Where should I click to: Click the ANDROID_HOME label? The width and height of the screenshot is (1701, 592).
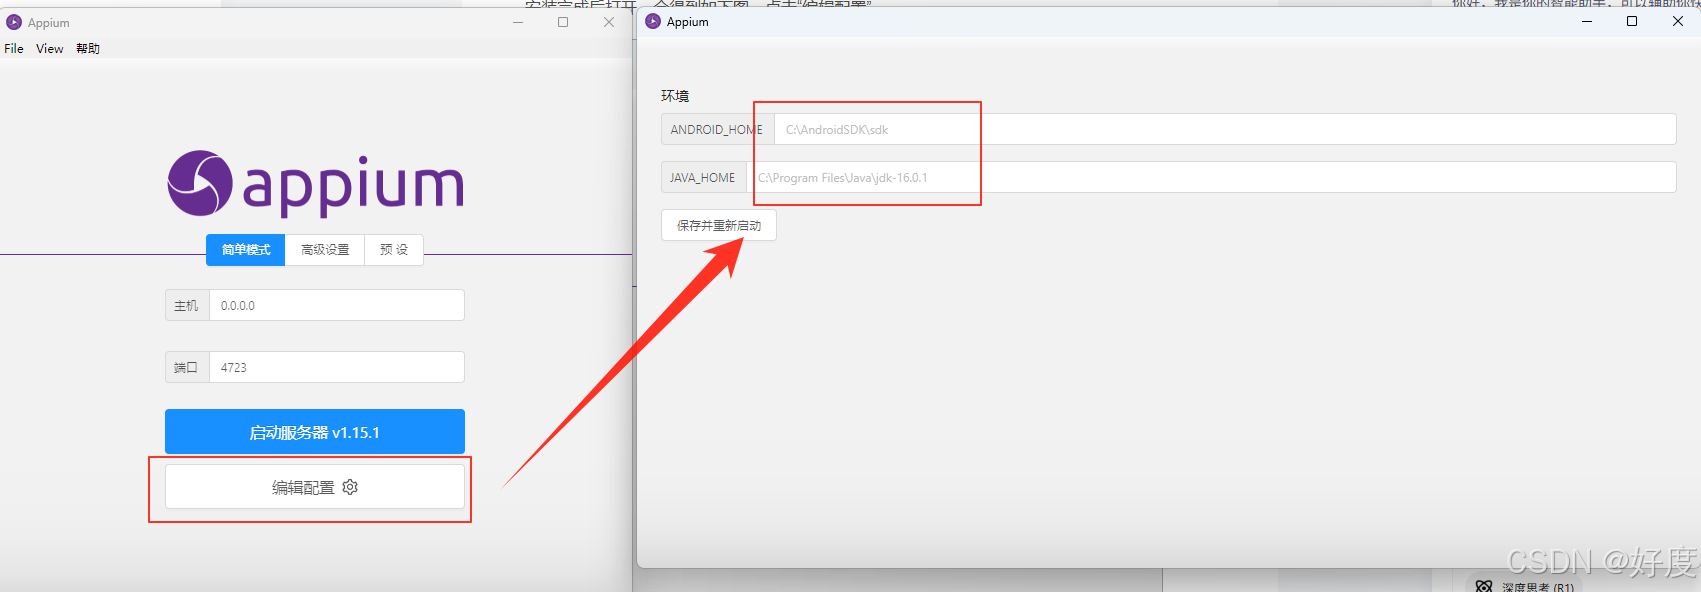[717, 129]
